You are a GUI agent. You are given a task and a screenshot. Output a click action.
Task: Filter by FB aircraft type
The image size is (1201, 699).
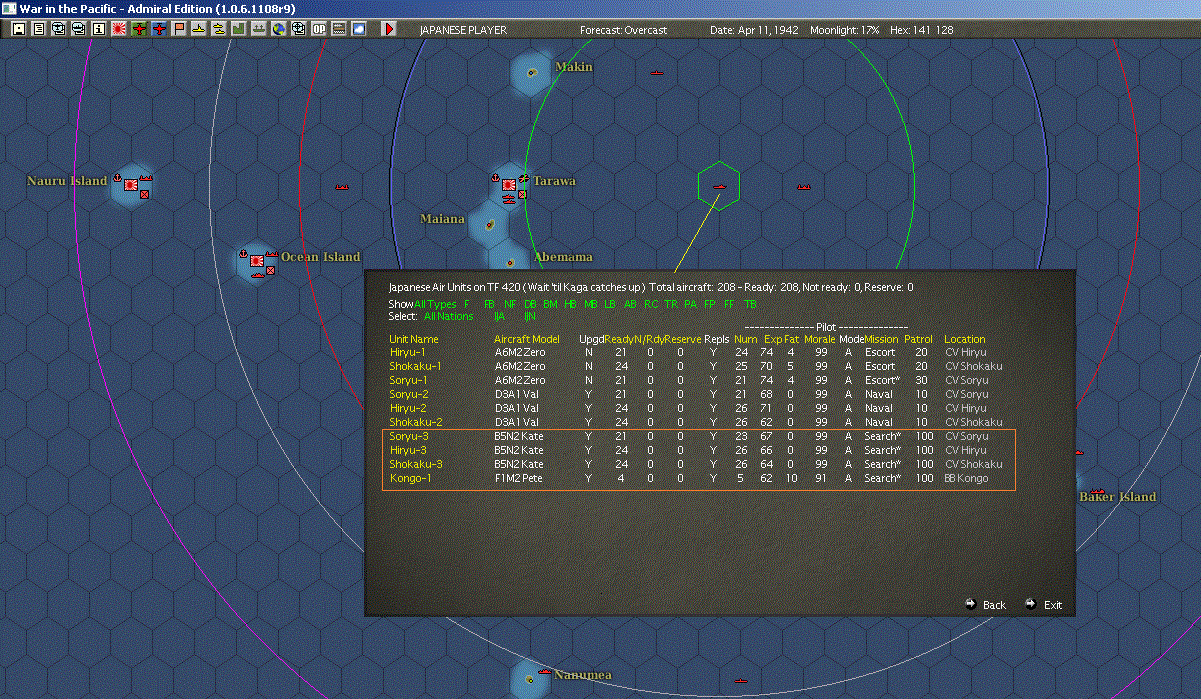point(489,304)
